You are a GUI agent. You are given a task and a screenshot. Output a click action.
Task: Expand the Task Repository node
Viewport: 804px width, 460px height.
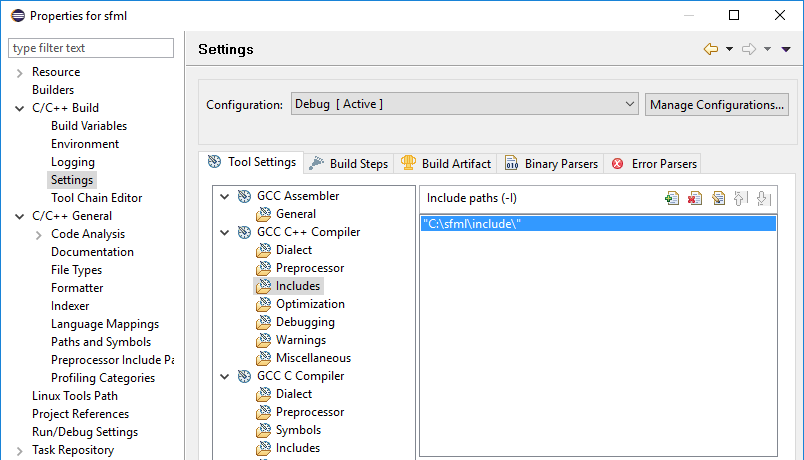(19, 451)
